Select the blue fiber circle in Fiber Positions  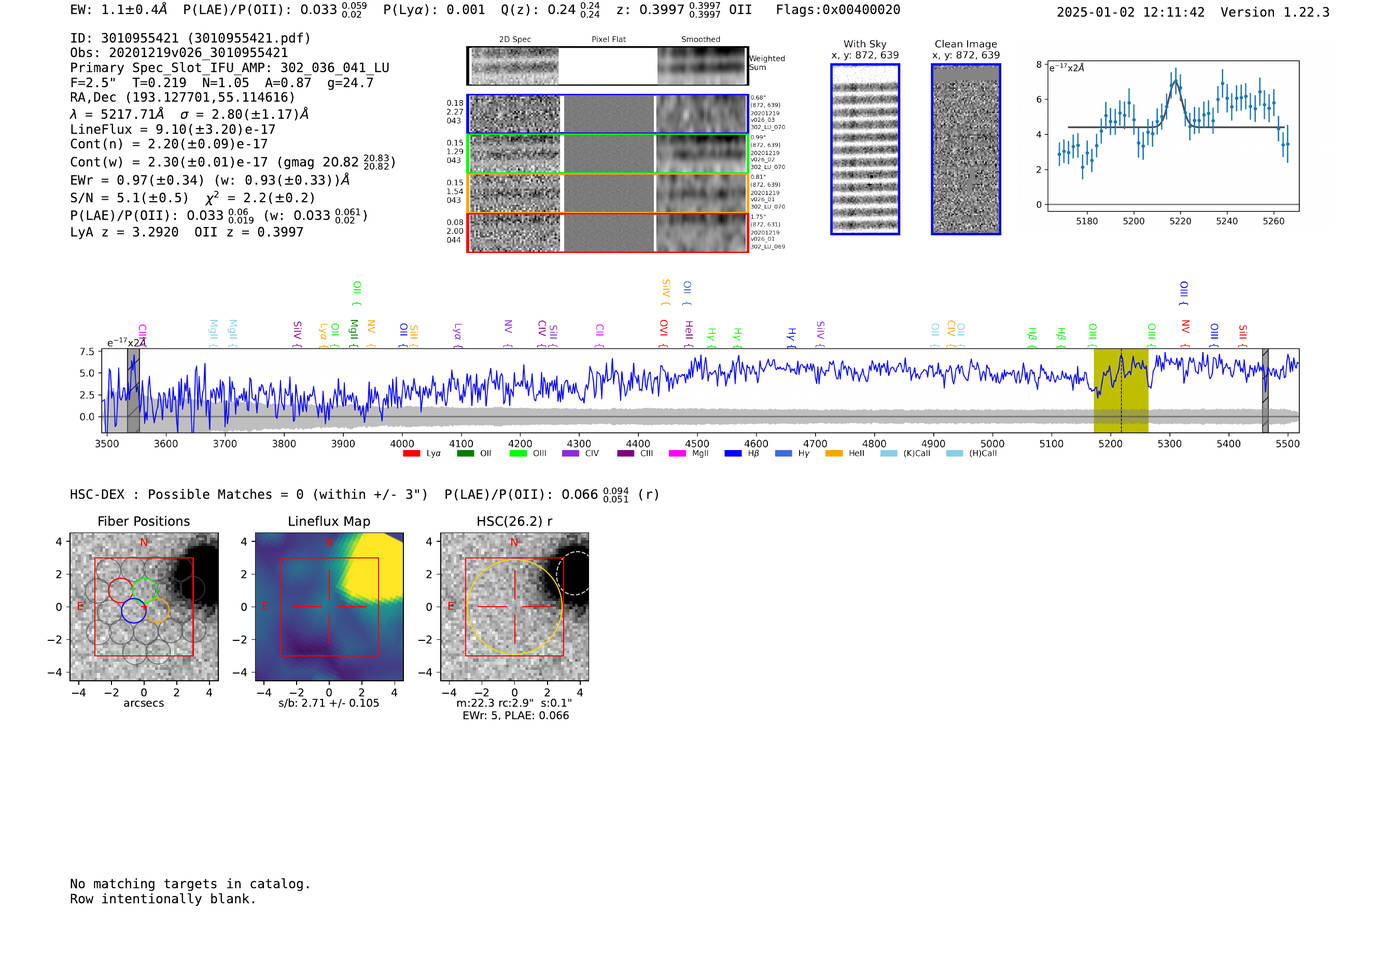tap(133, 611)
